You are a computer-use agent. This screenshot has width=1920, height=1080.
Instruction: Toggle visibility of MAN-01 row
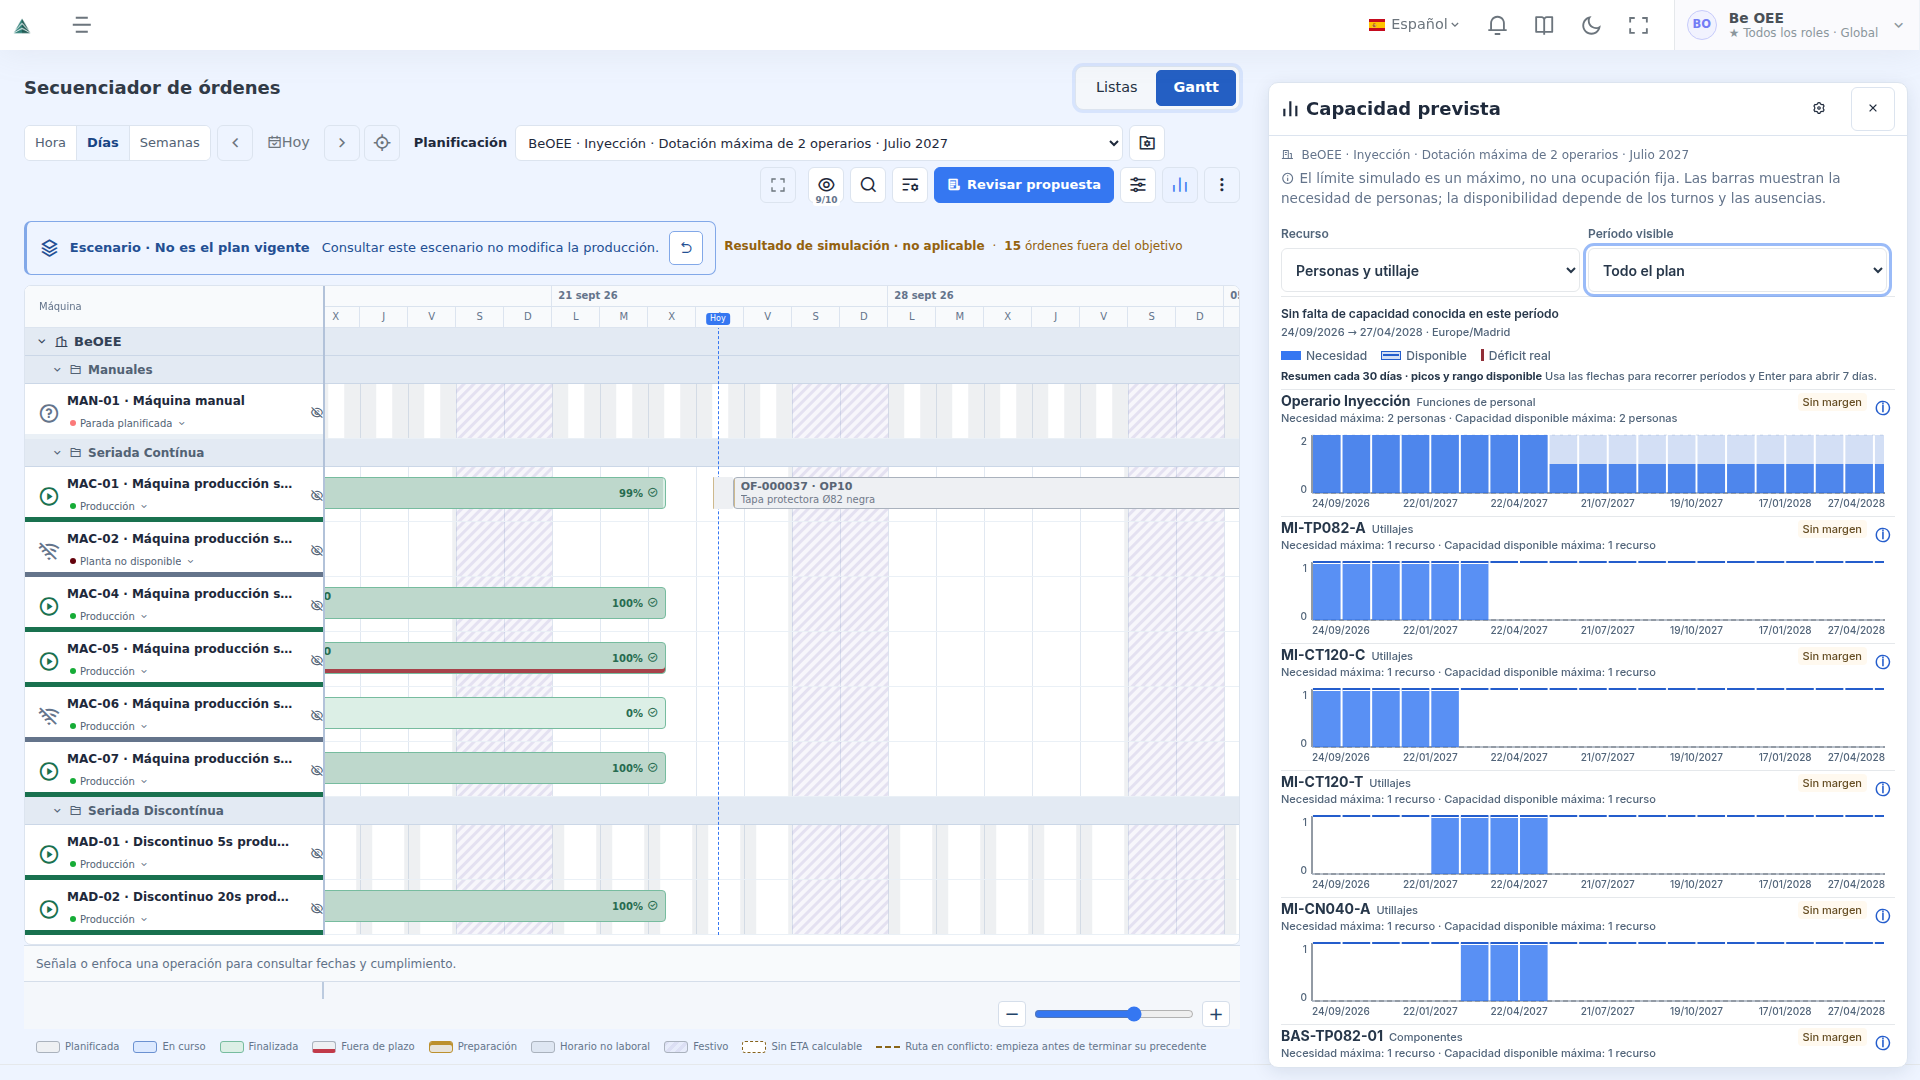(x=317, y=413)
